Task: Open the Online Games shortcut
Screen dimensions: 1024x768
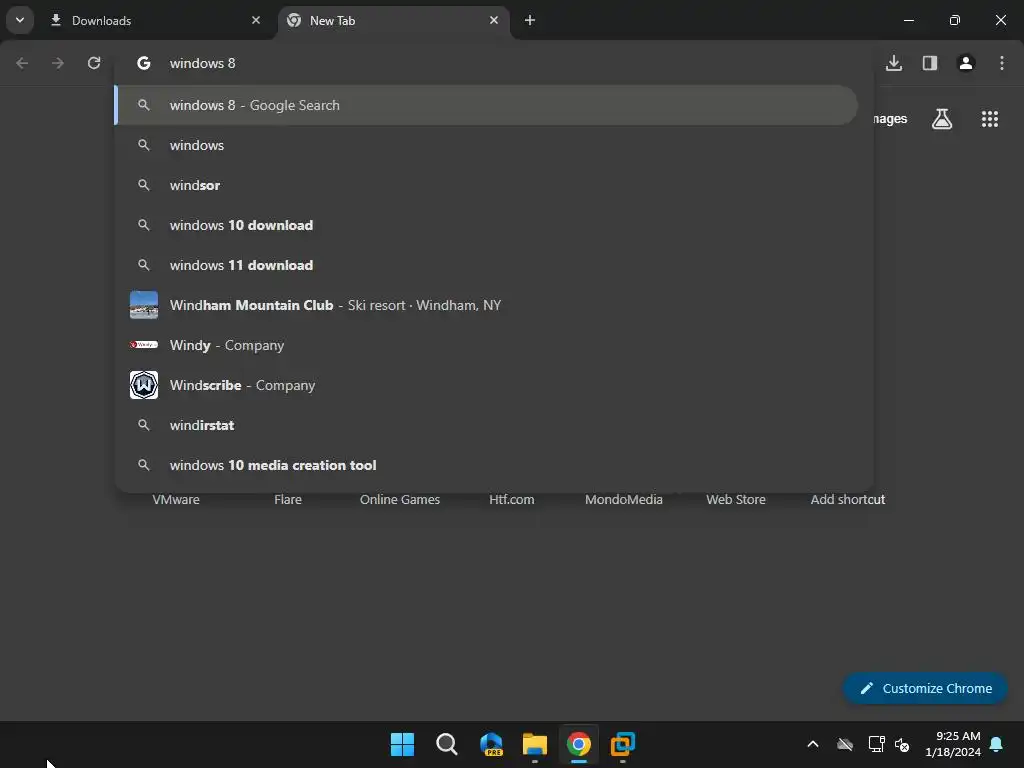Action: [x=400, y=500]
